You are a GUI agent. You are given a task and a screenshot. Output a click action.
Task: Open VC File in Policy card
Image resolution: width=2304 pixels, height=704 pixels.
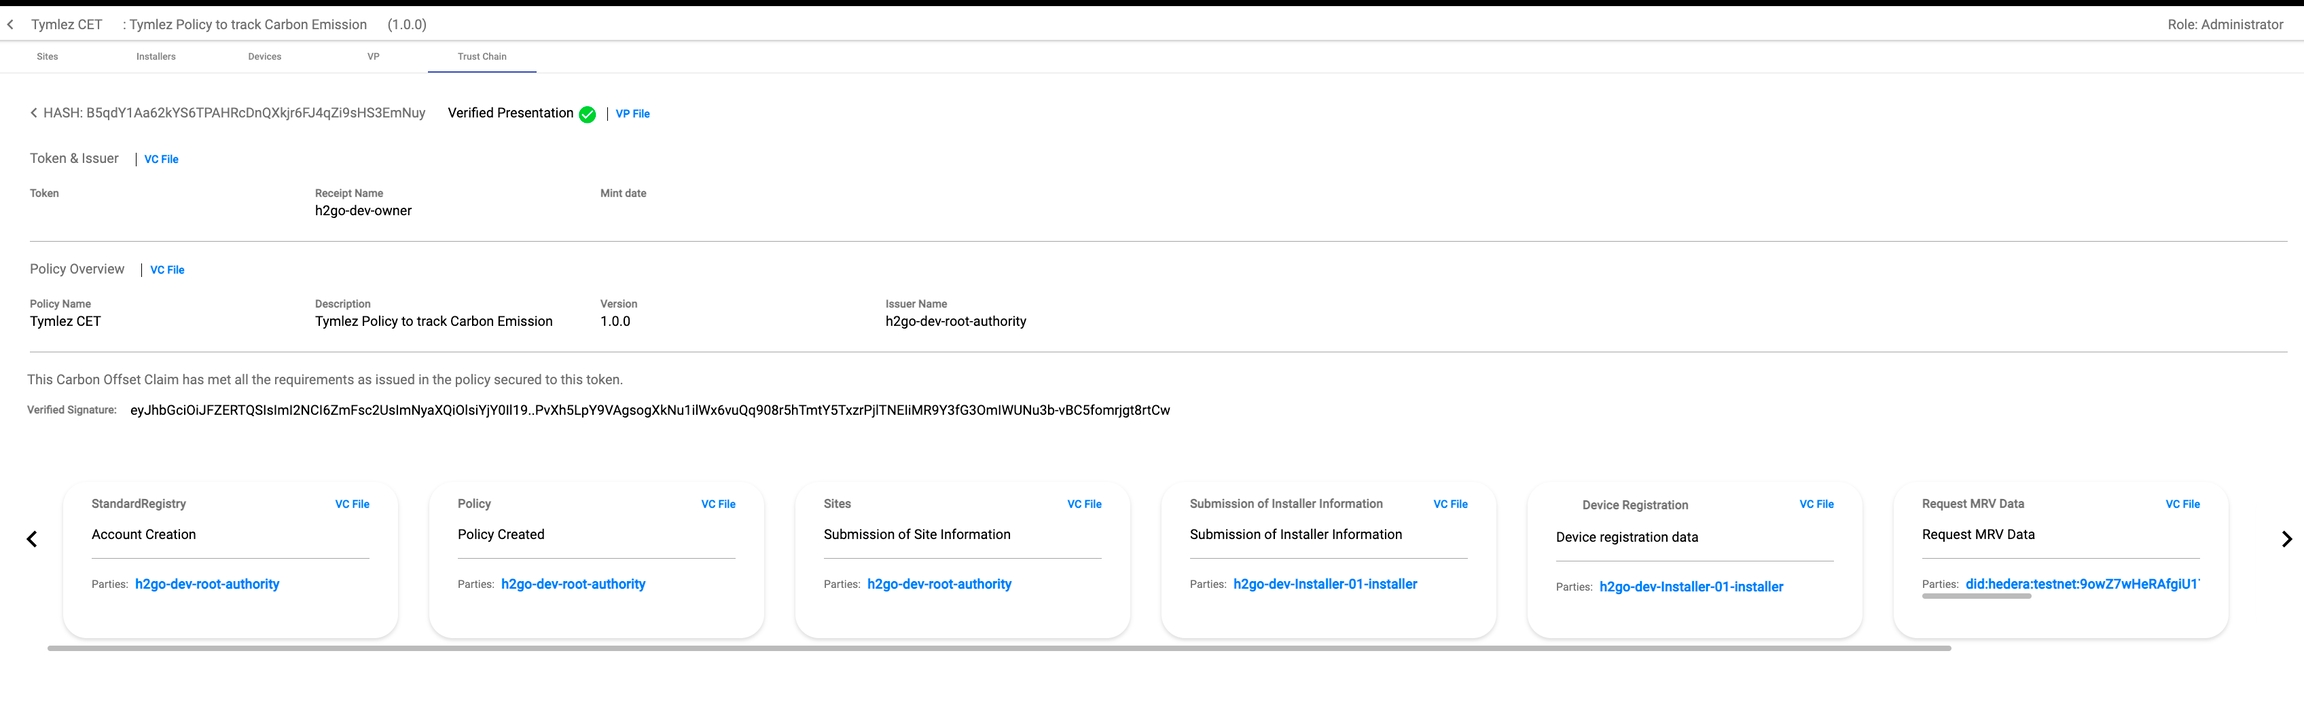tap(718, 505)
